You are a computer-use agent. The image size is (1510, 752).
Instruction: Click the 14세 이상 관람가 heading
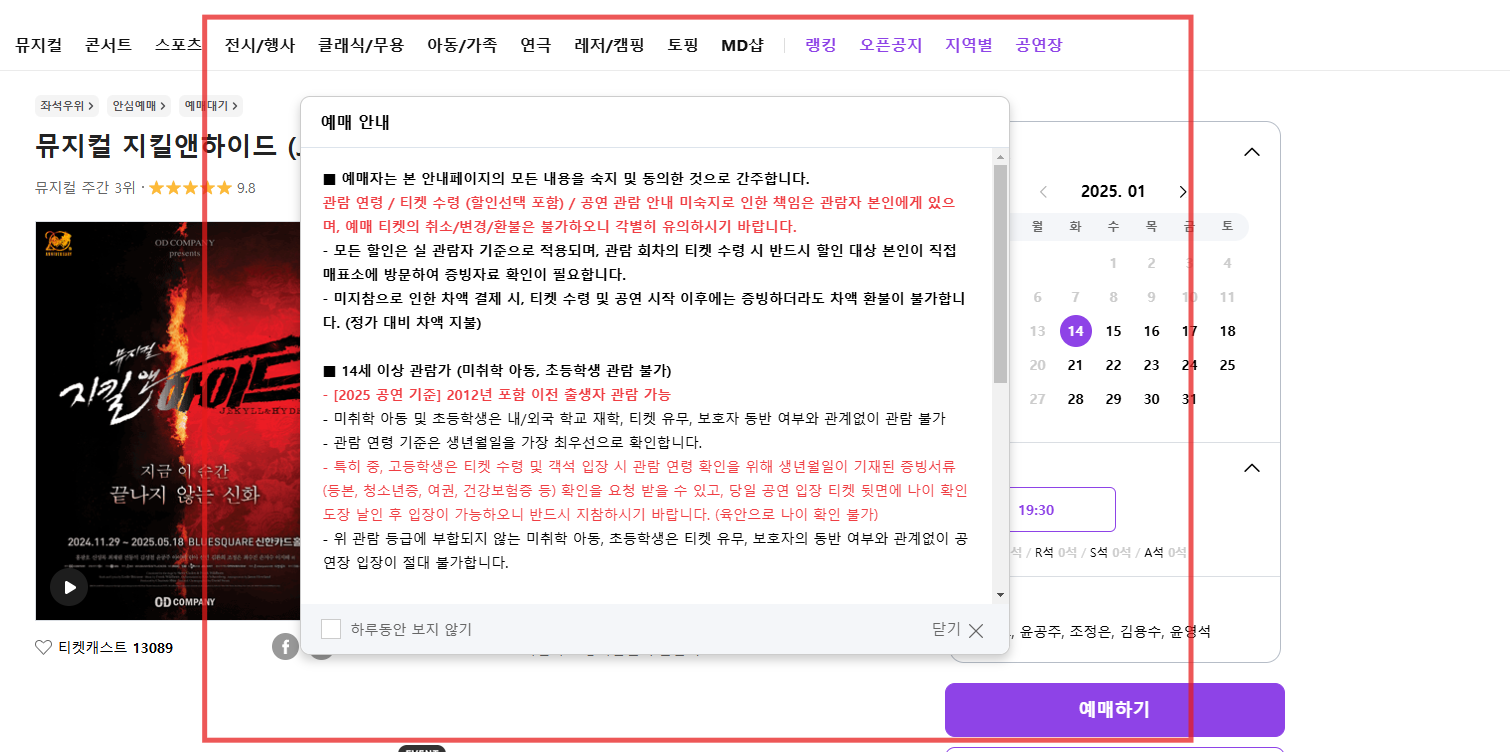(x=497, y=370)
